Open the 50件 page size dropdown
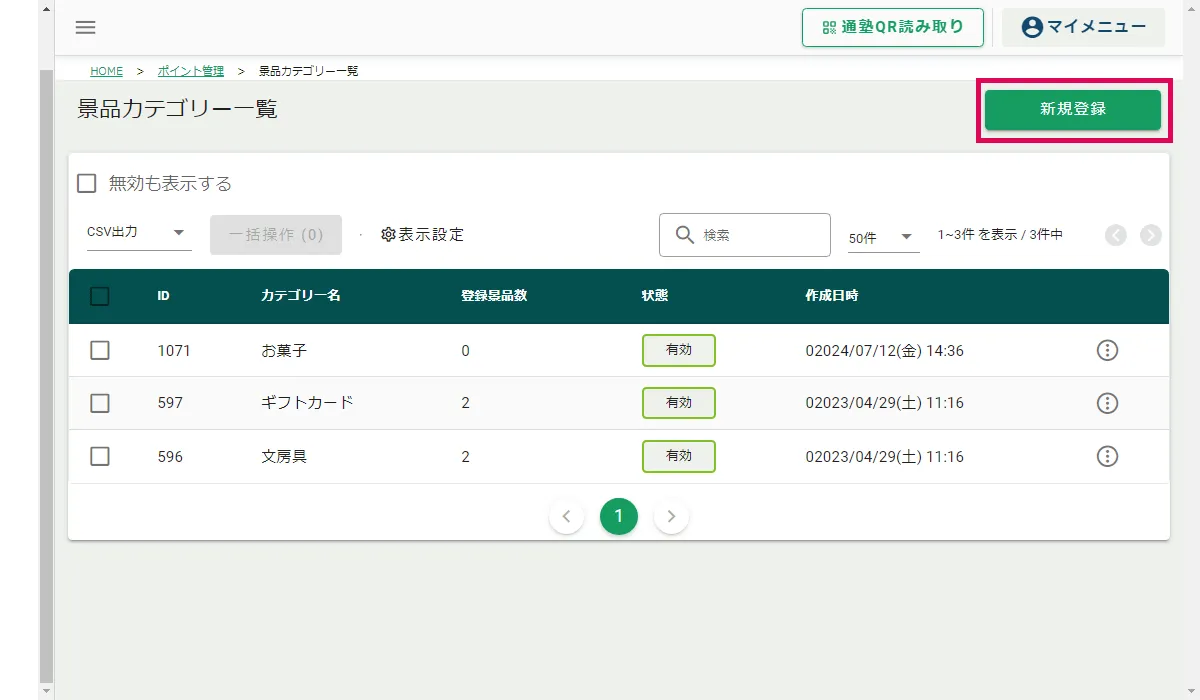 click(882, 237)
